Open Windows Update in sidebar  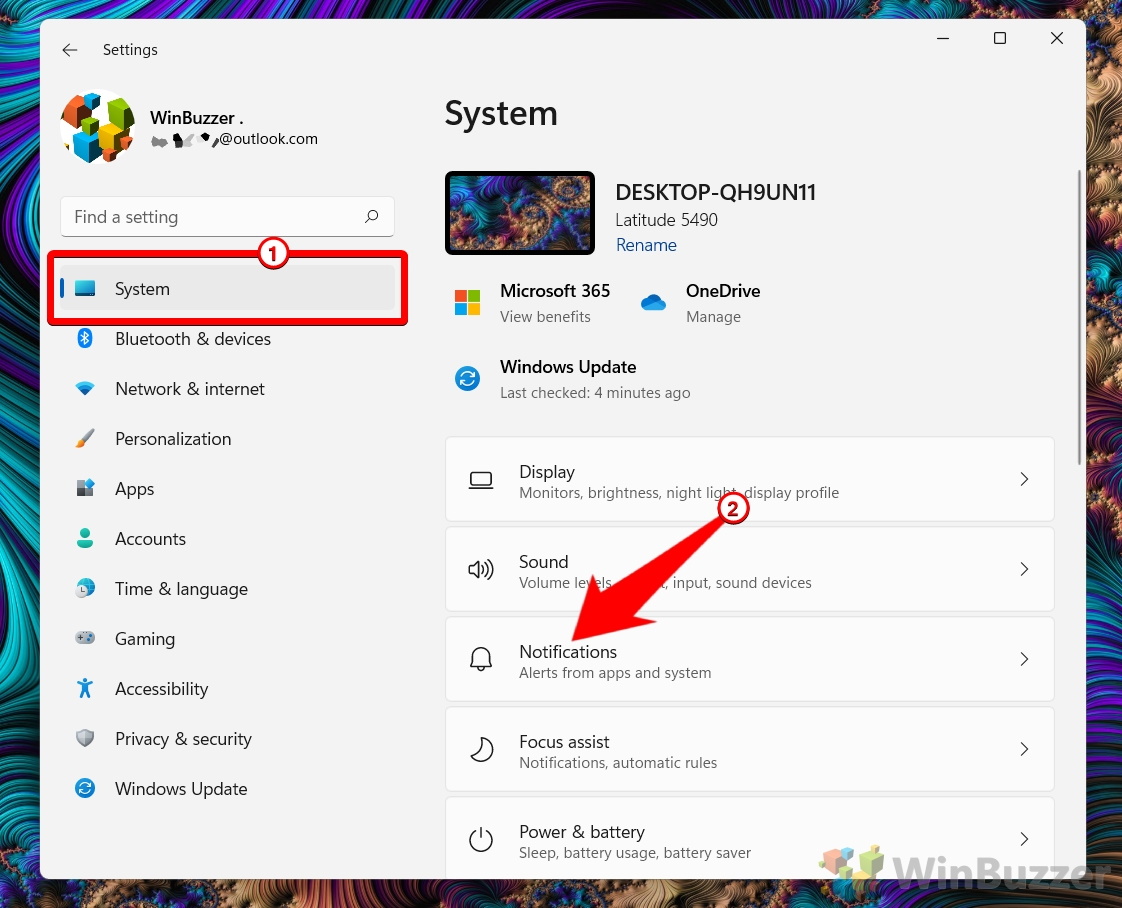coord(228,789)
